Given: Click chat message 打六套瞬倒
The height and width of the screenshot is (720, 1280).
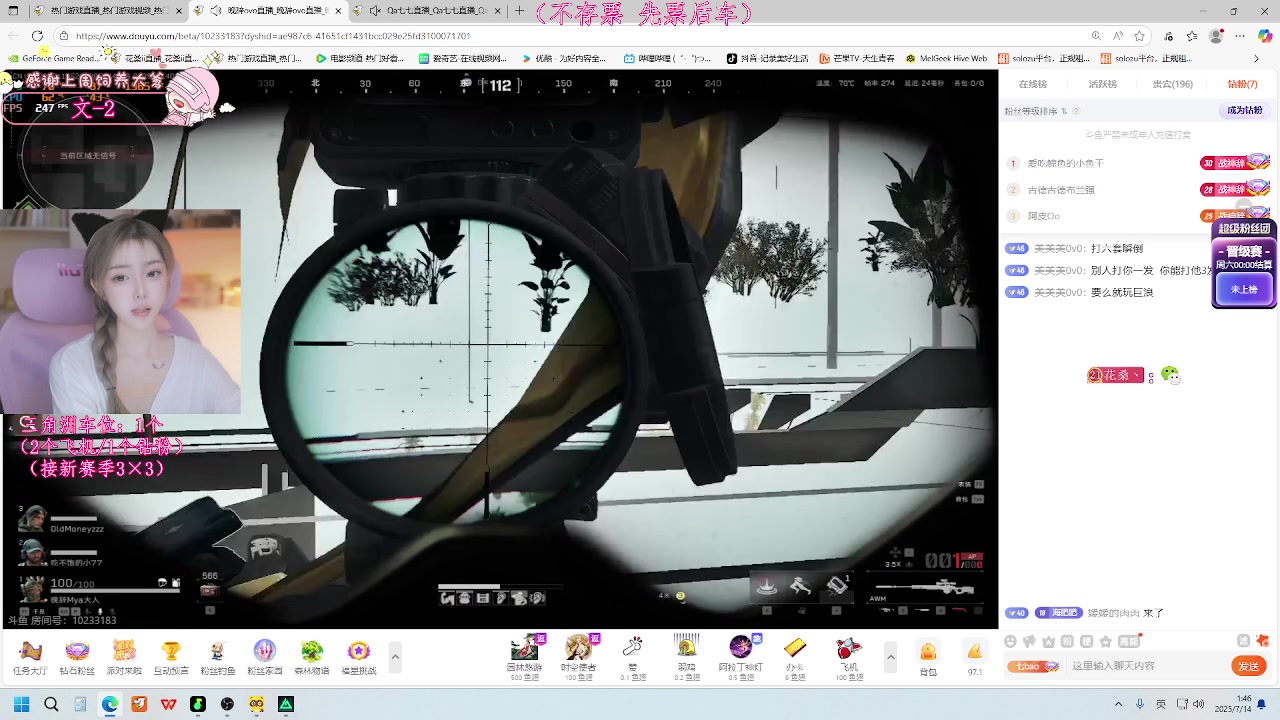Looking at the screenshot, I should click(1115, 248).
